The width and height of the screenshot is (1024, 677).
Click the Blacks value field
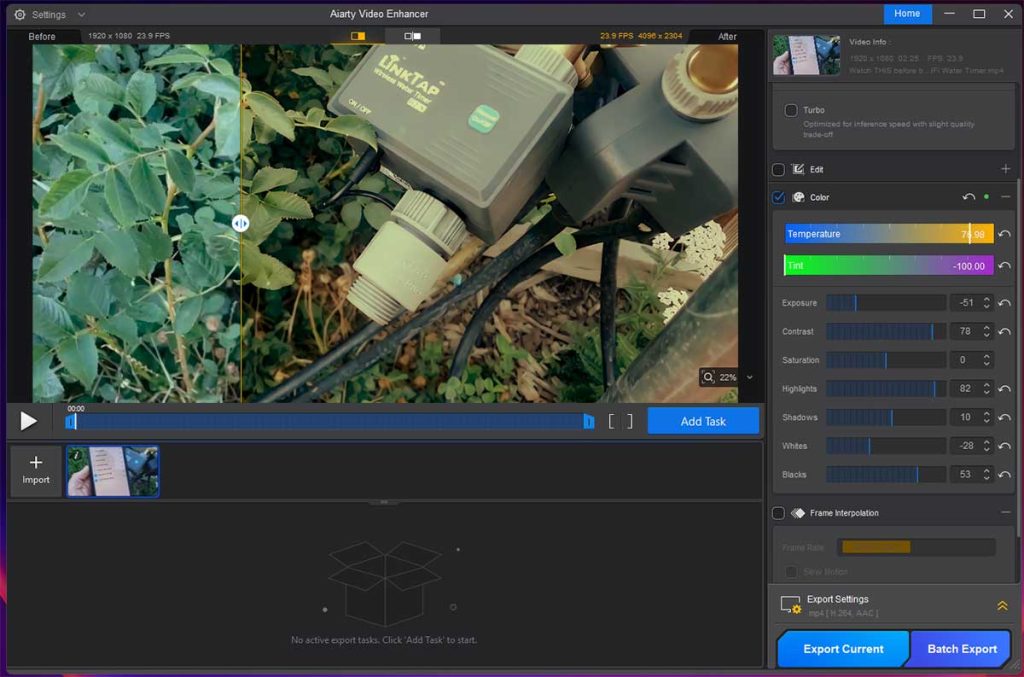tap(966, 475)
